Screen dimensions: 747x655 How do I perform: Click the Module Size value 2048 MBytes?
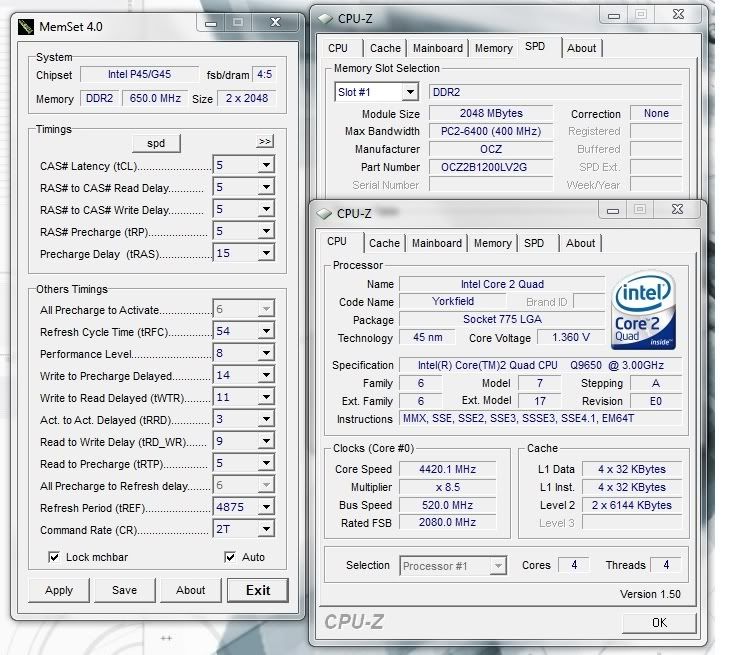(x=491, y=113)
